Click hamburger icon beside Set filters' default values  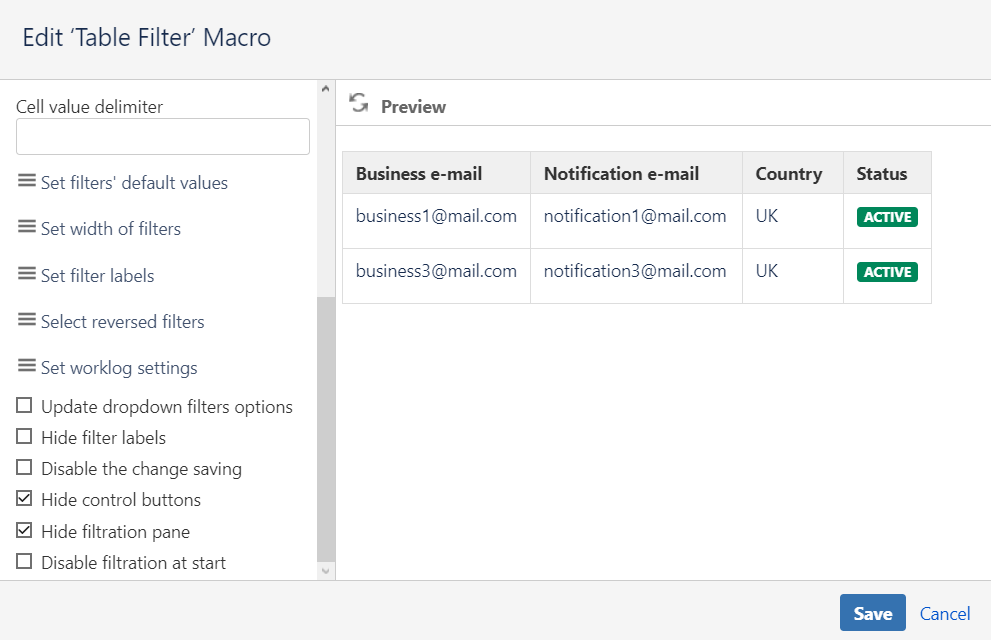[27, 181]
